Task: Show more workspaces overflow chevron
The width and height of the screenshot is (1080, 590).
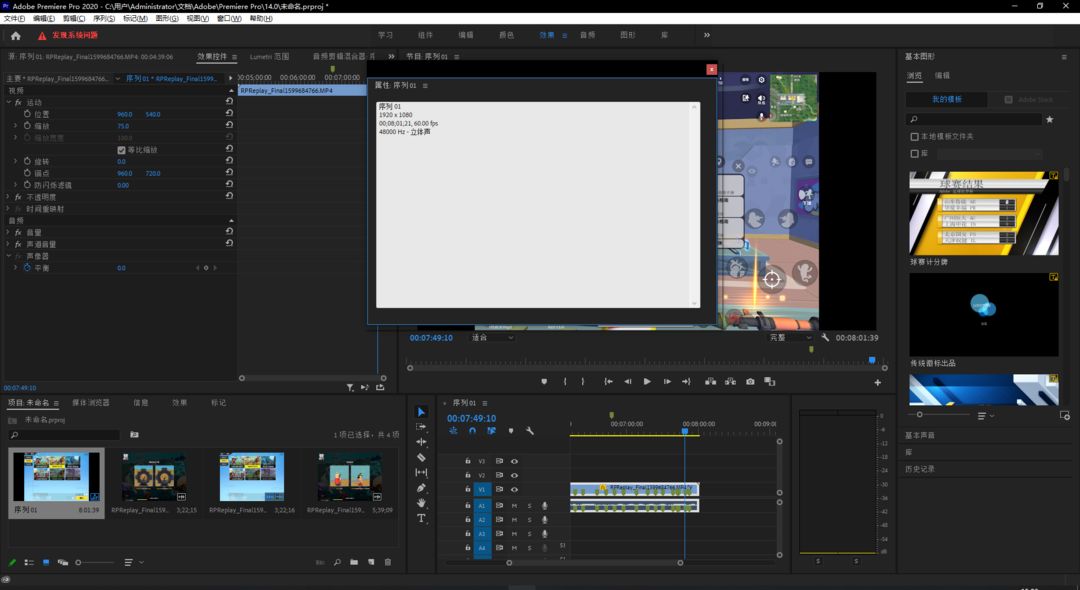Action: click(x=707, y=35)
